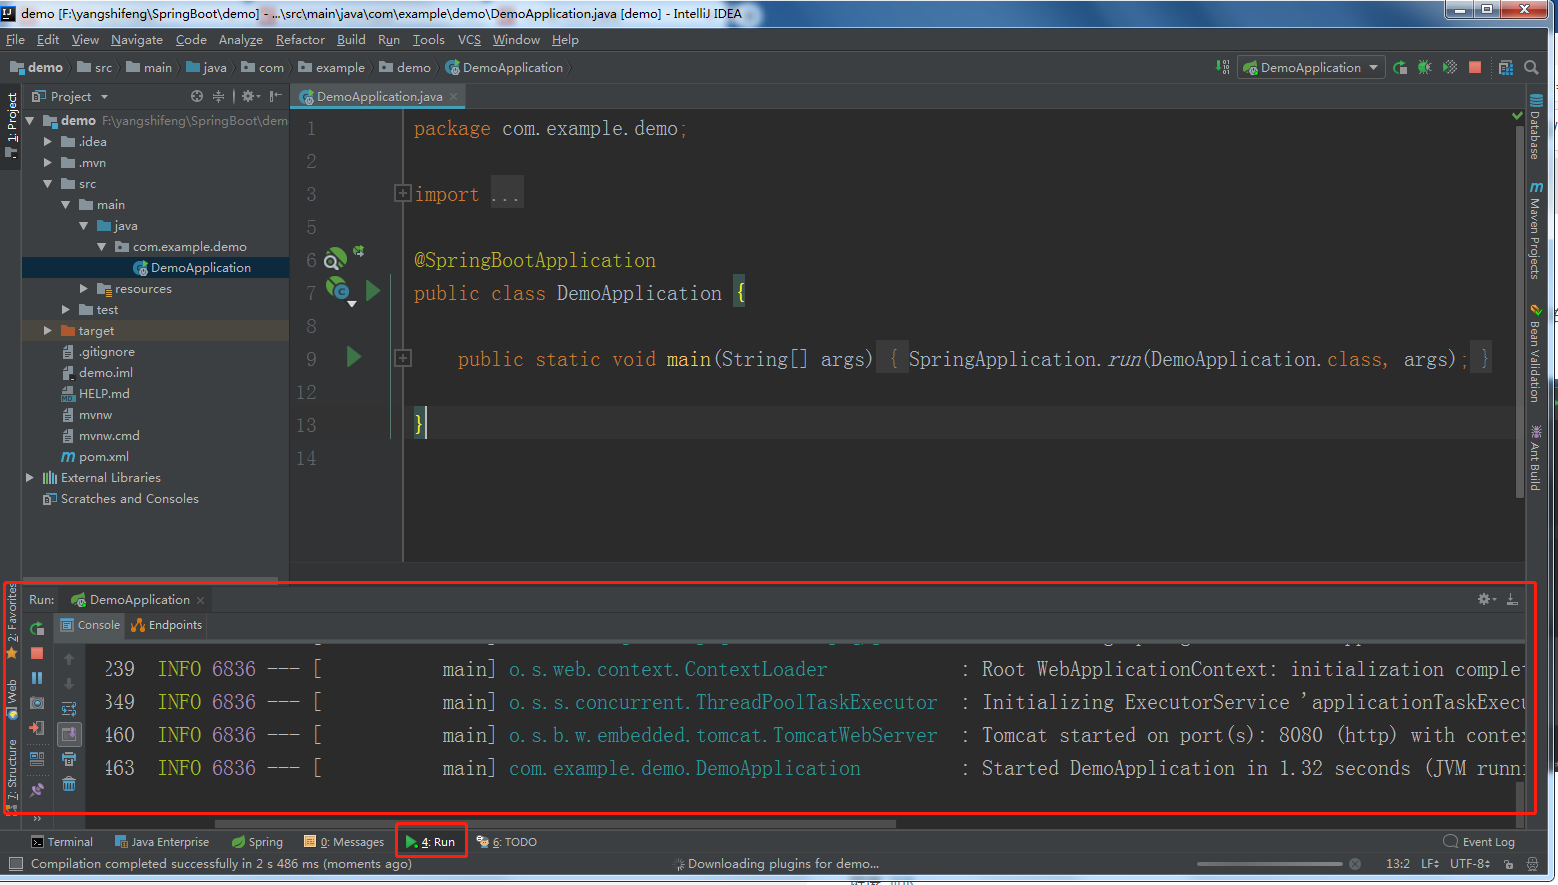The width and height of the screenshot is (1558, 885).
Task: Click the run gutter arrow beside class DemoApplication
Action: coord(373,291)
